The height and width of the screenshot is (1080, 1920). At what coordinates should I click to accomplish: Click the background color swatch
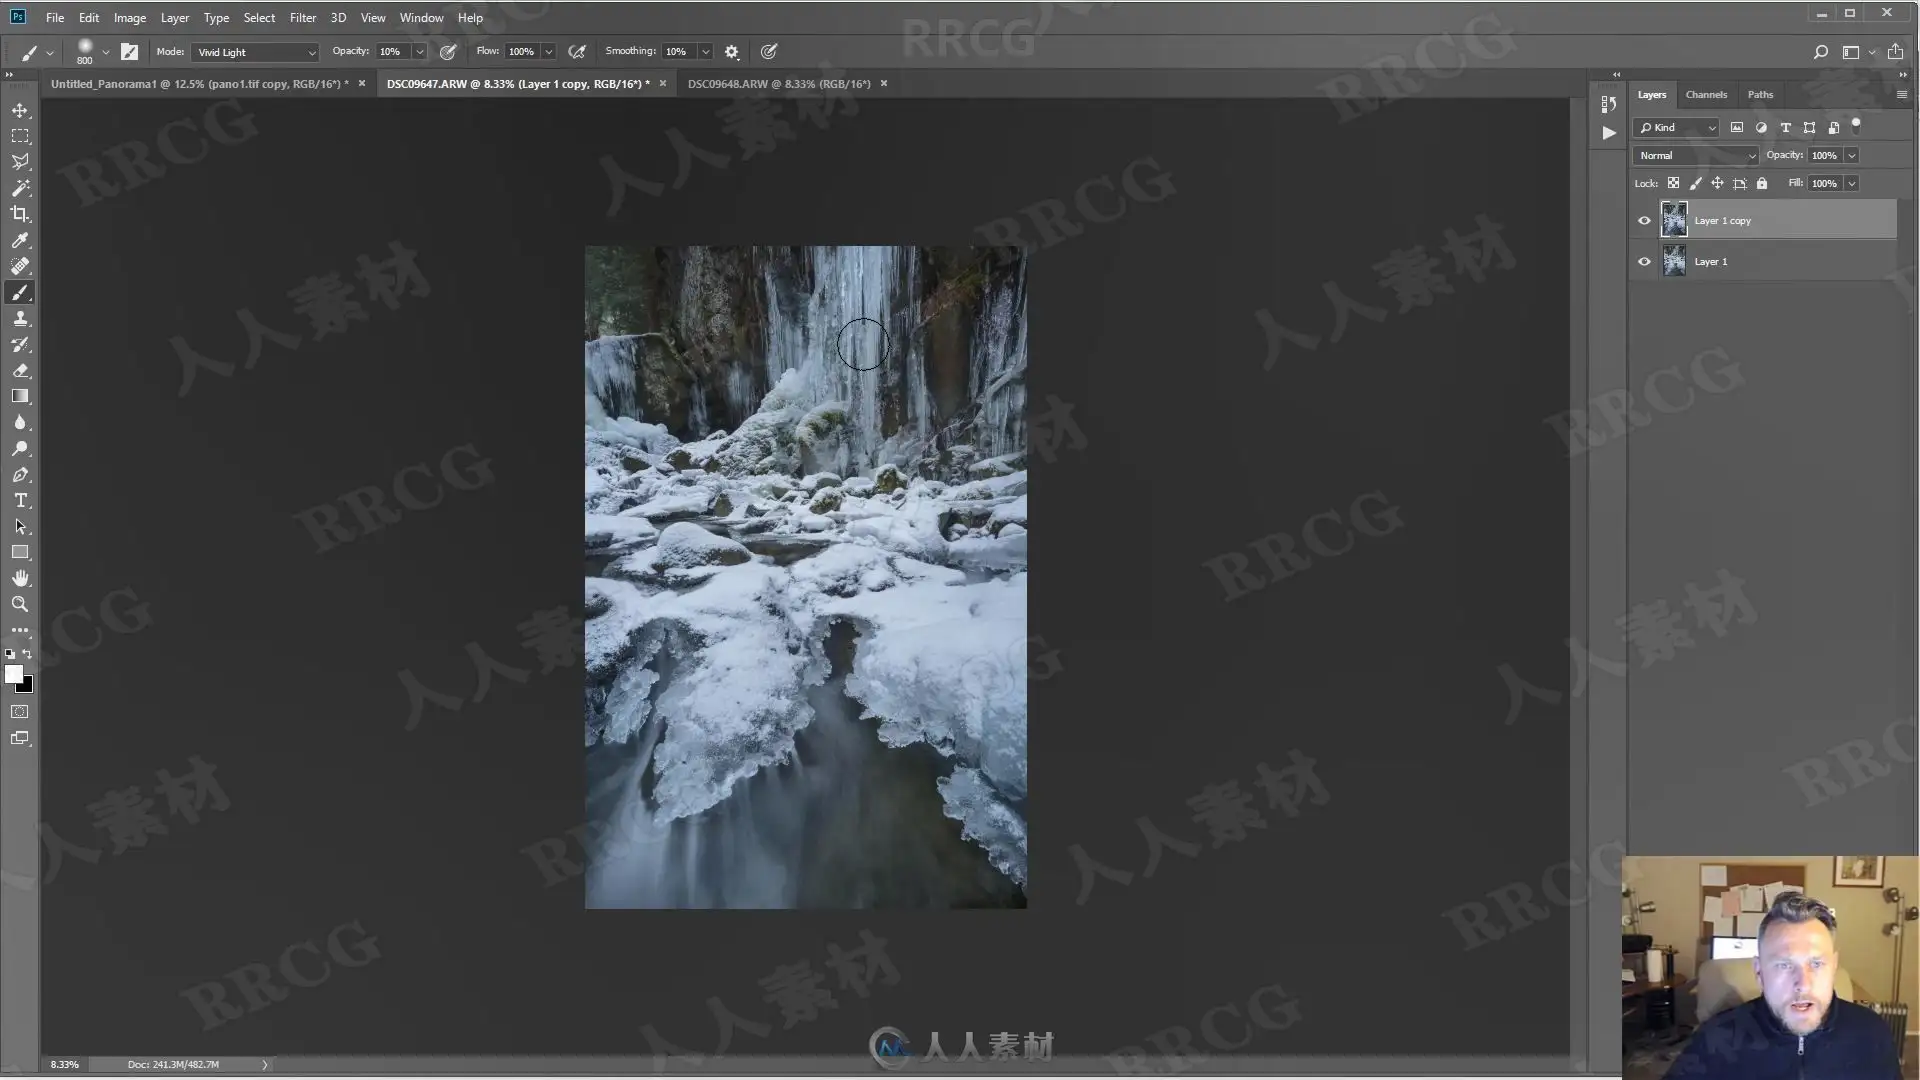28,688
